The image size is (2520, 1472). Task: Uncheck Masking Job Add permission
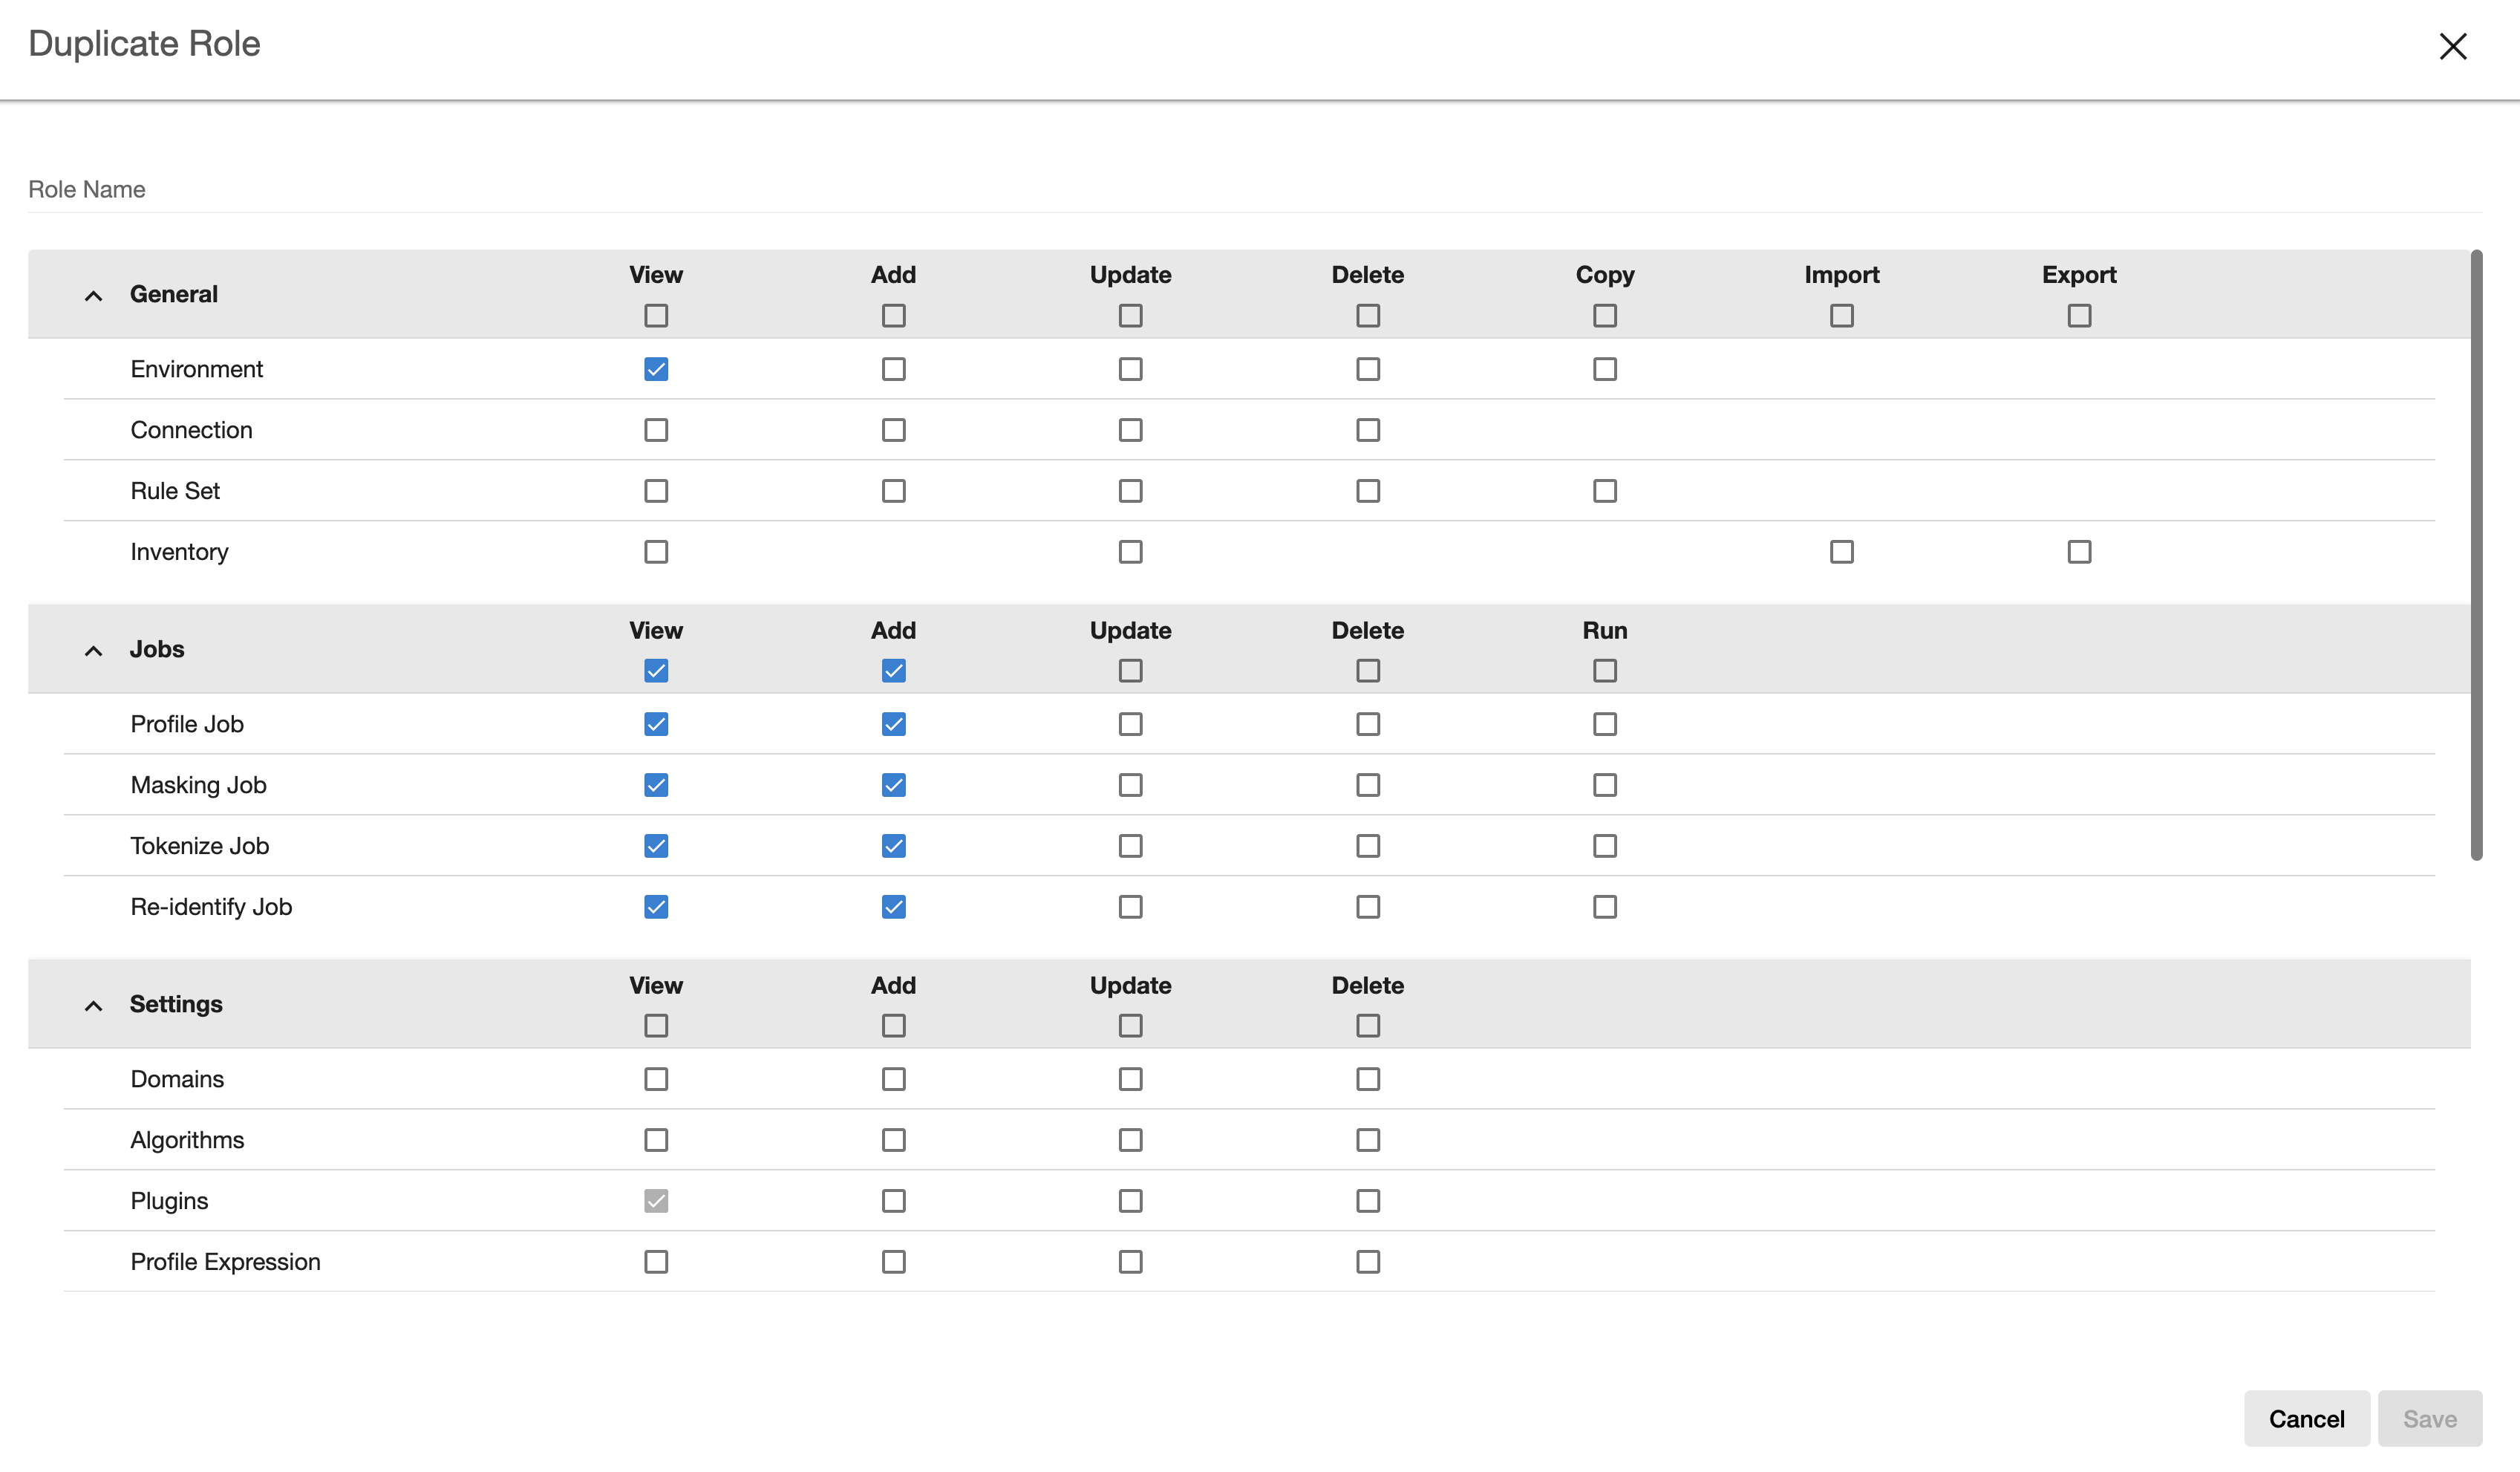893,785
